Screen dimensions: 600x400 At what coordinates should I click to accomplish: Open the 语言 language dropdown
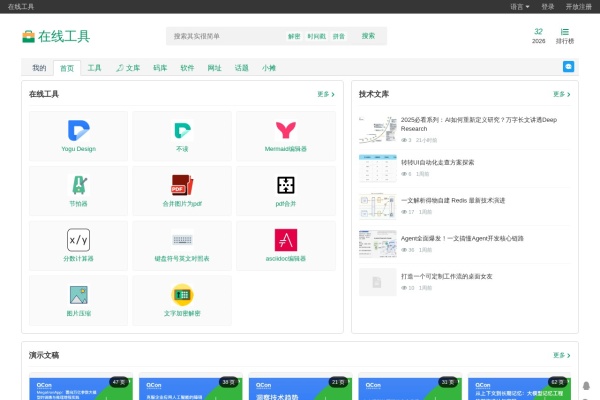tap(520, 6)
